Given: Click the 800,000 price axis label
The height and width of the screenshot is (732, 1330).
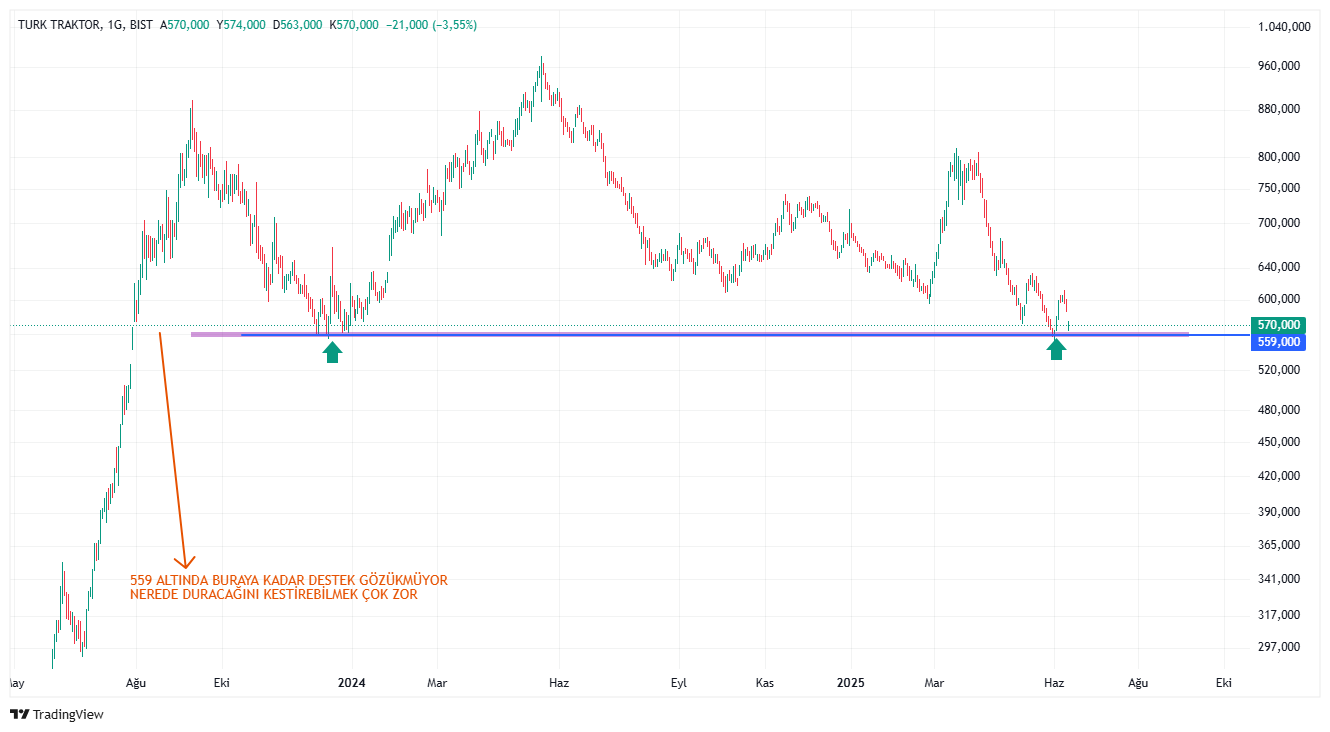Looking at the screenshot, I should point(1279,157).
